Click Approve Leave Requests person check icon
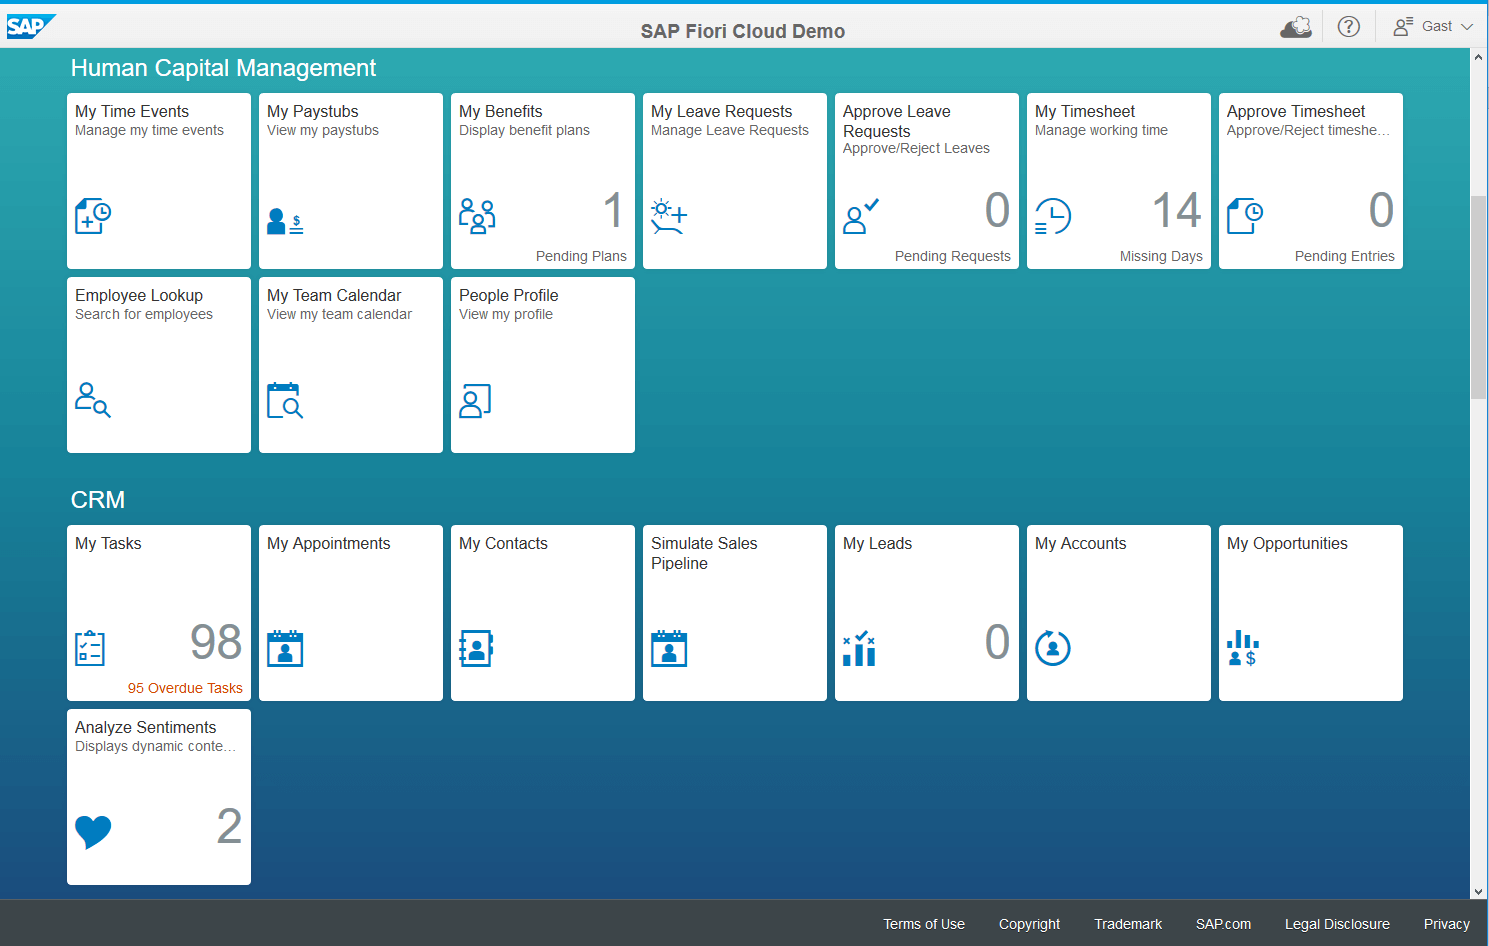The height and width of the screenshot is (946, 1489). (x=861, y=216)
